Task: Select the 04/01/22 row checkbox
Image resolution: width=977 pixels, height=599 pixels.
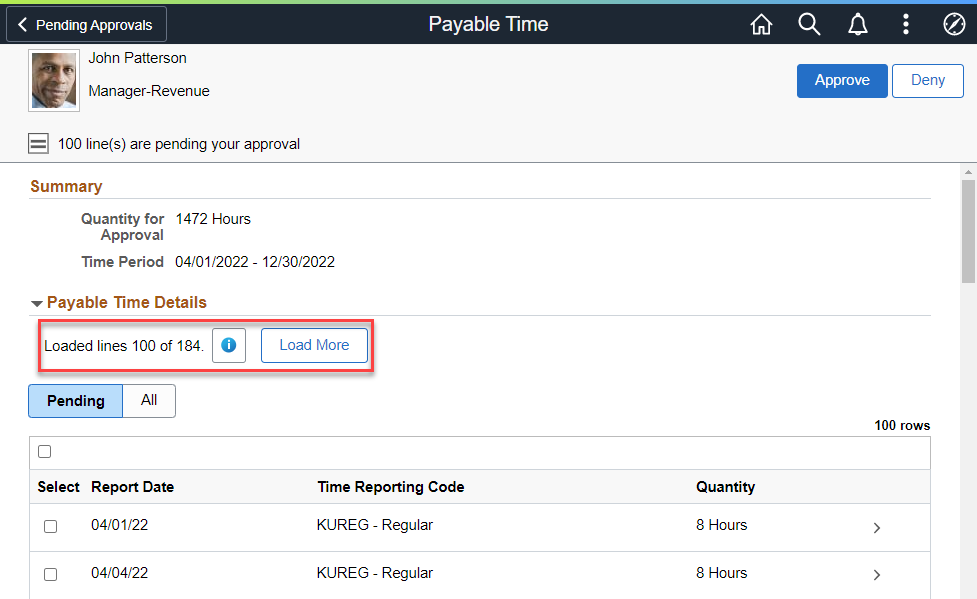Action: 51,526
